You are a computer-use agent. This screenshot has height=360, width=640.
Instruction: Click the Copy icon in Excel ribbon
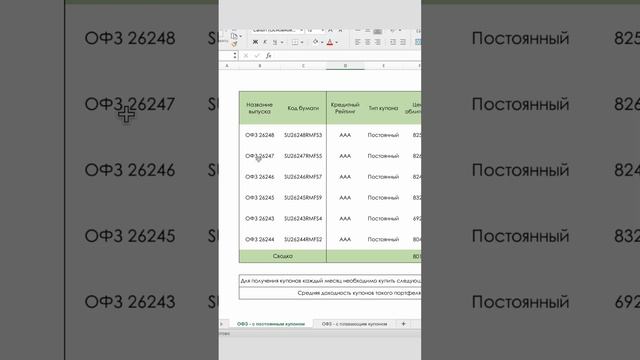(x=234, y=36)
